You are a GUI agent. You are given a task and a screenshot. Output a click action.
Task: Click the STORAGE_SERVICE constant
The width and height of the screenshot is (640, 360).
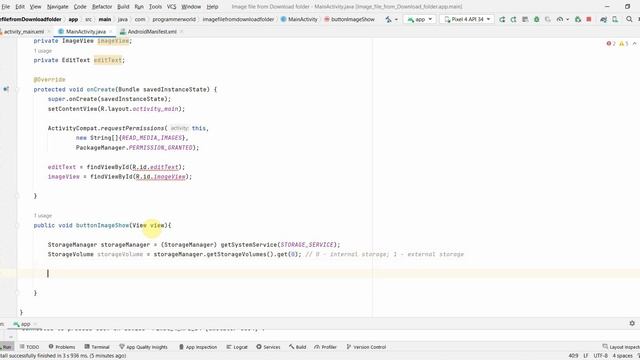click(x=307, y=244)
